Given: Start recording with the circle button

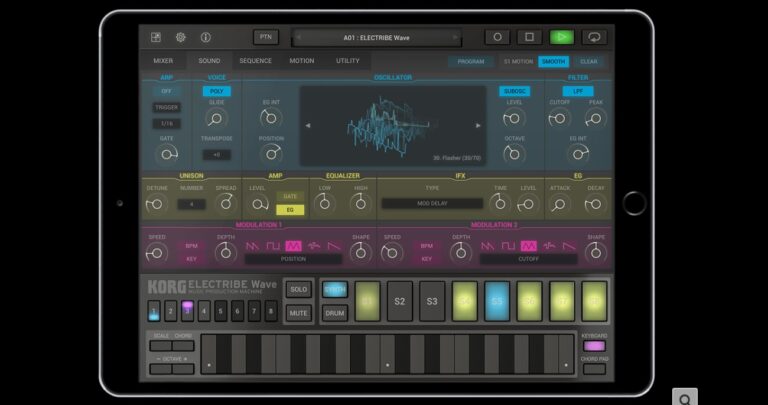Looking at the screenshot, I should pyautogui.click(x=497, y=37).
